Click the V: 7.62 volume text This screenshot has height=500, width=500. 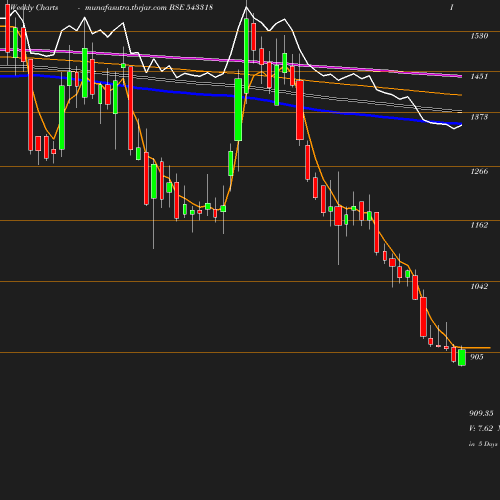tap(481, 429)
